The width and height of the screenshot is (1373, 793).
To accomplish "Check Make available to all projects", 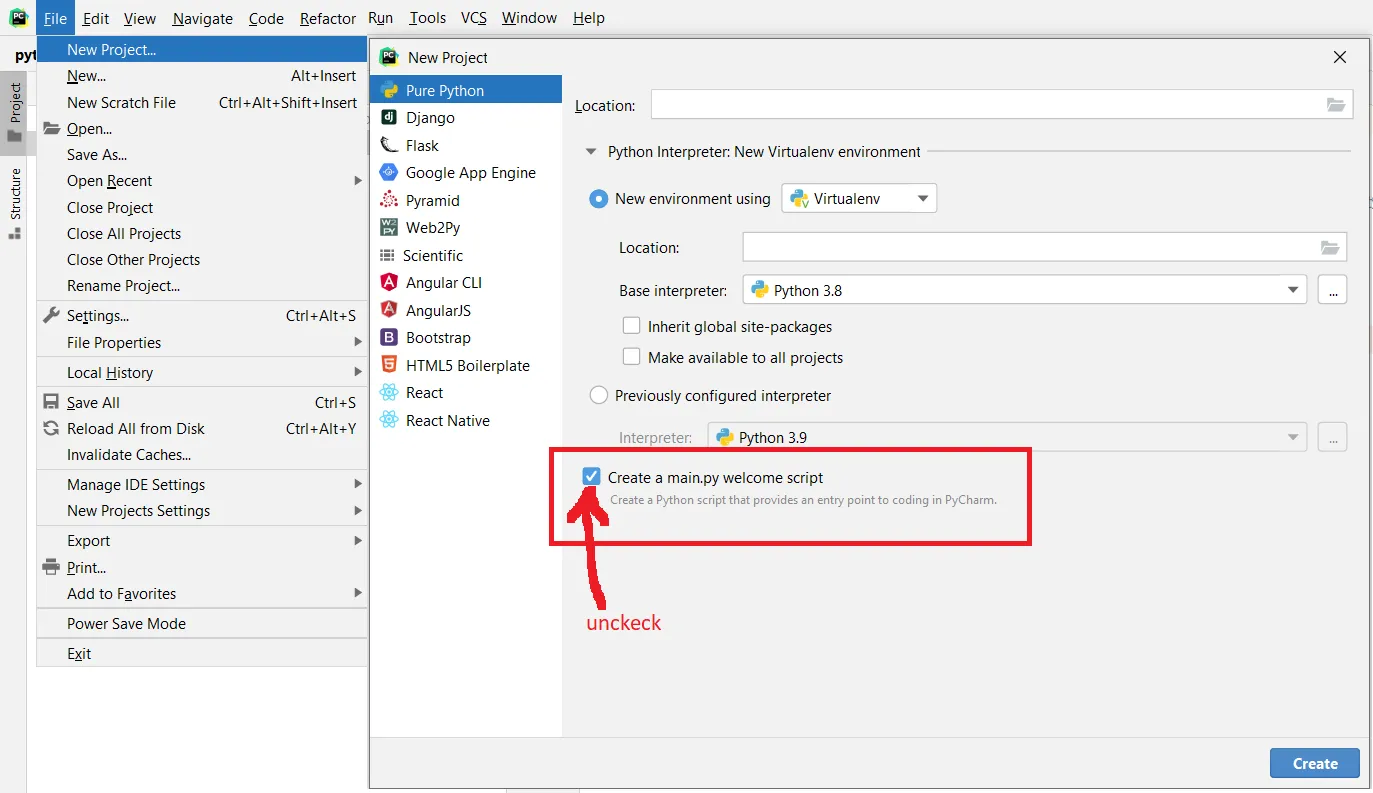I will point(631,357).
